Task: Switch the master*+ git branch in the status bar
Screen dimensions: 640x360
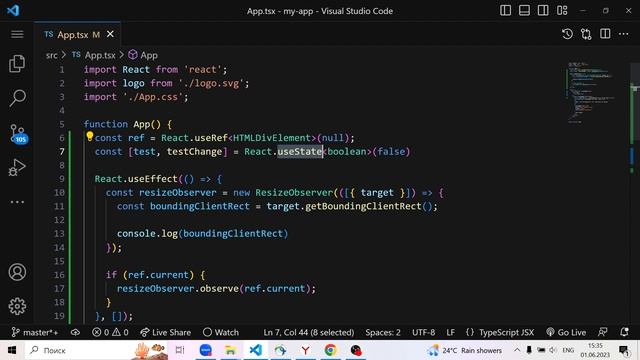Action: click(35, 332)
